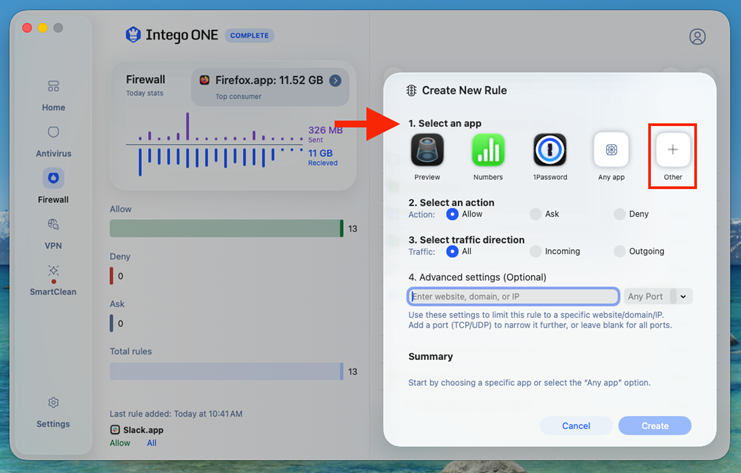Screen dimensions: 741x473
Task: Click the Slack.app icon in last rule
Action: tap(115, 430)
